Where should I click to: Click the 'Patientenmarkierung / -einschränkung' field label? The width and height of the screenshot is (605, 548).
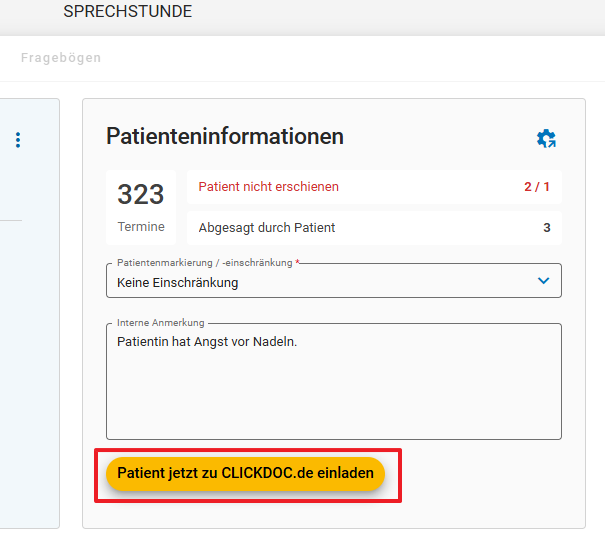(x=204, y=263)
